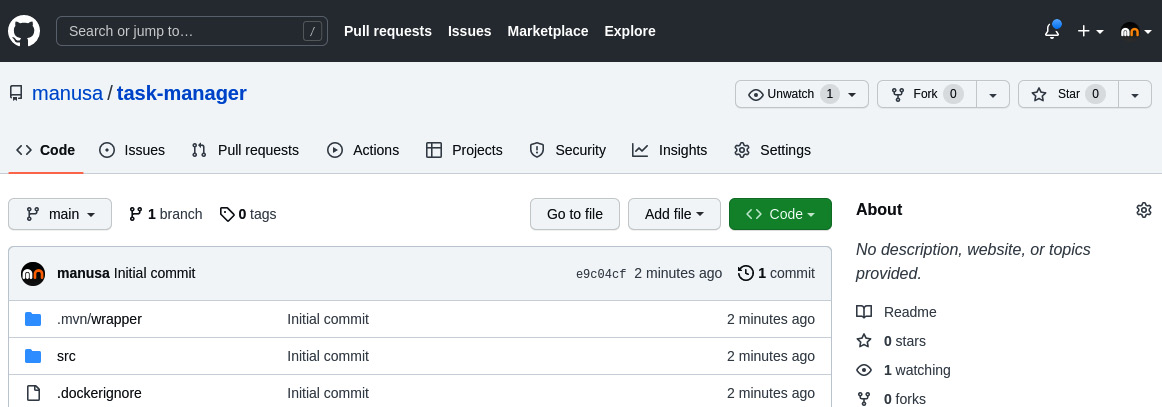Open Initial commit message for src
This screenshot has height=407, width=1162.
pos(328,357)
